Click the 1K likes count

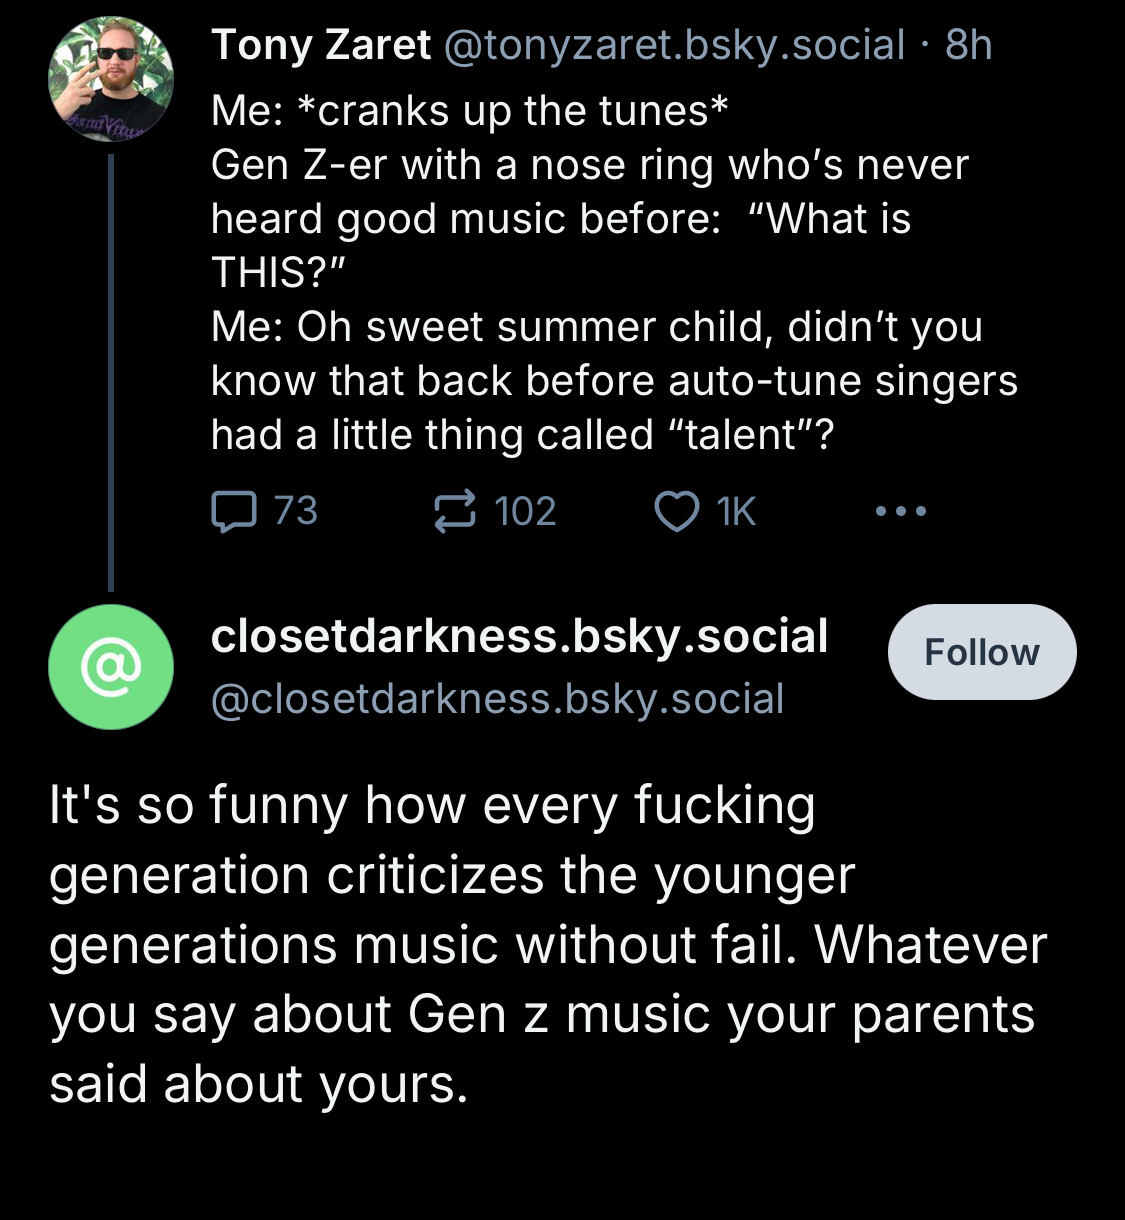point(736,512)
